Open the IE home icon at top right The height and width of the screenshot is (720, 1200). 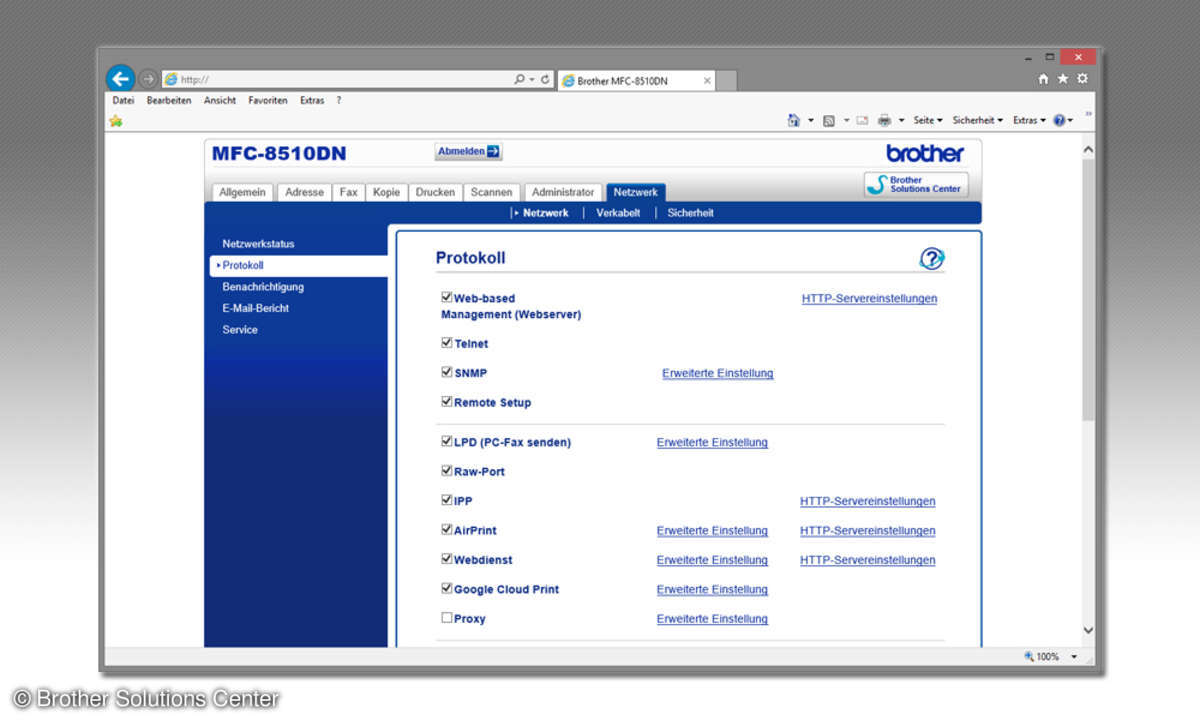point(1044,79)
